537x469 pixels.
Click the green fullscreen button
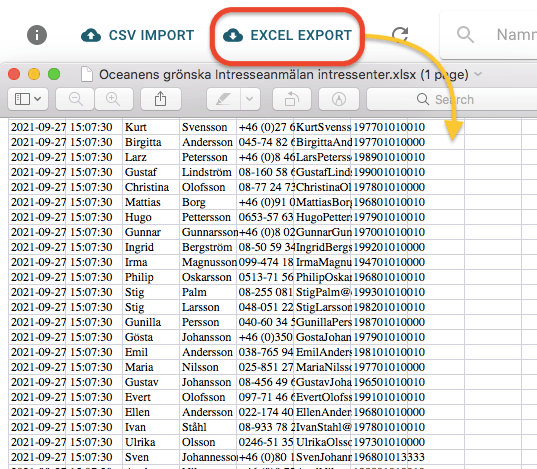click(54, 74)
